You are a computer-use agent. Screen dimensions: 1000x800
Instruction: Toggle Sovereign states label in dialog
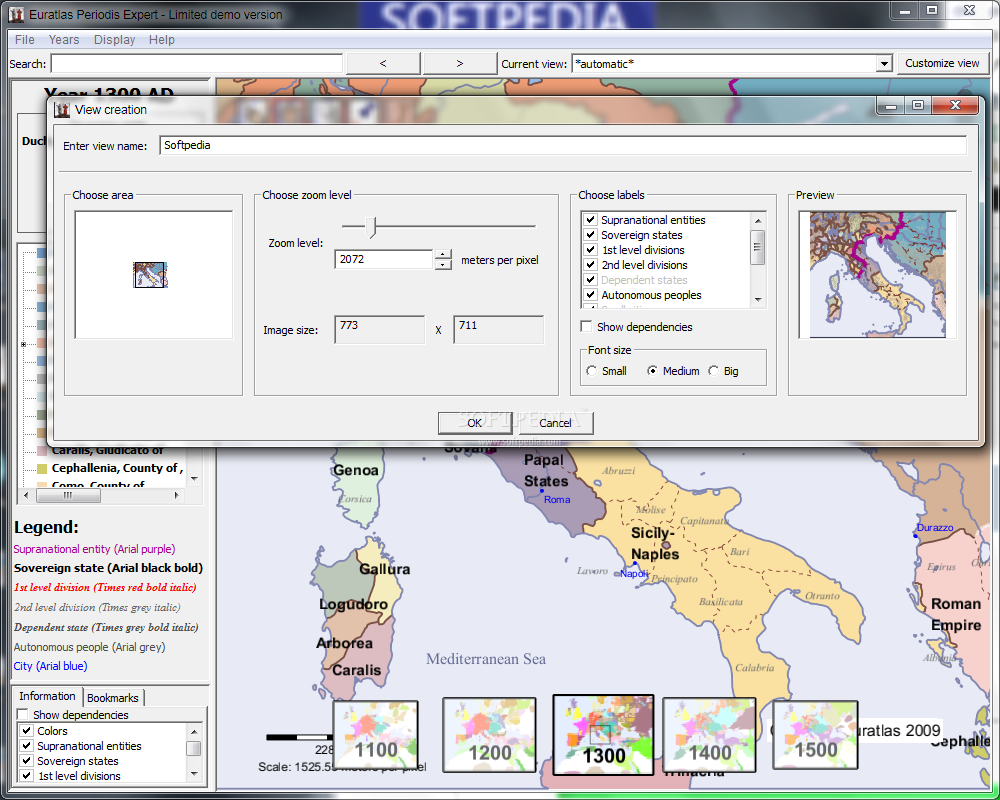pyautogui.click(x=591, y=235)
